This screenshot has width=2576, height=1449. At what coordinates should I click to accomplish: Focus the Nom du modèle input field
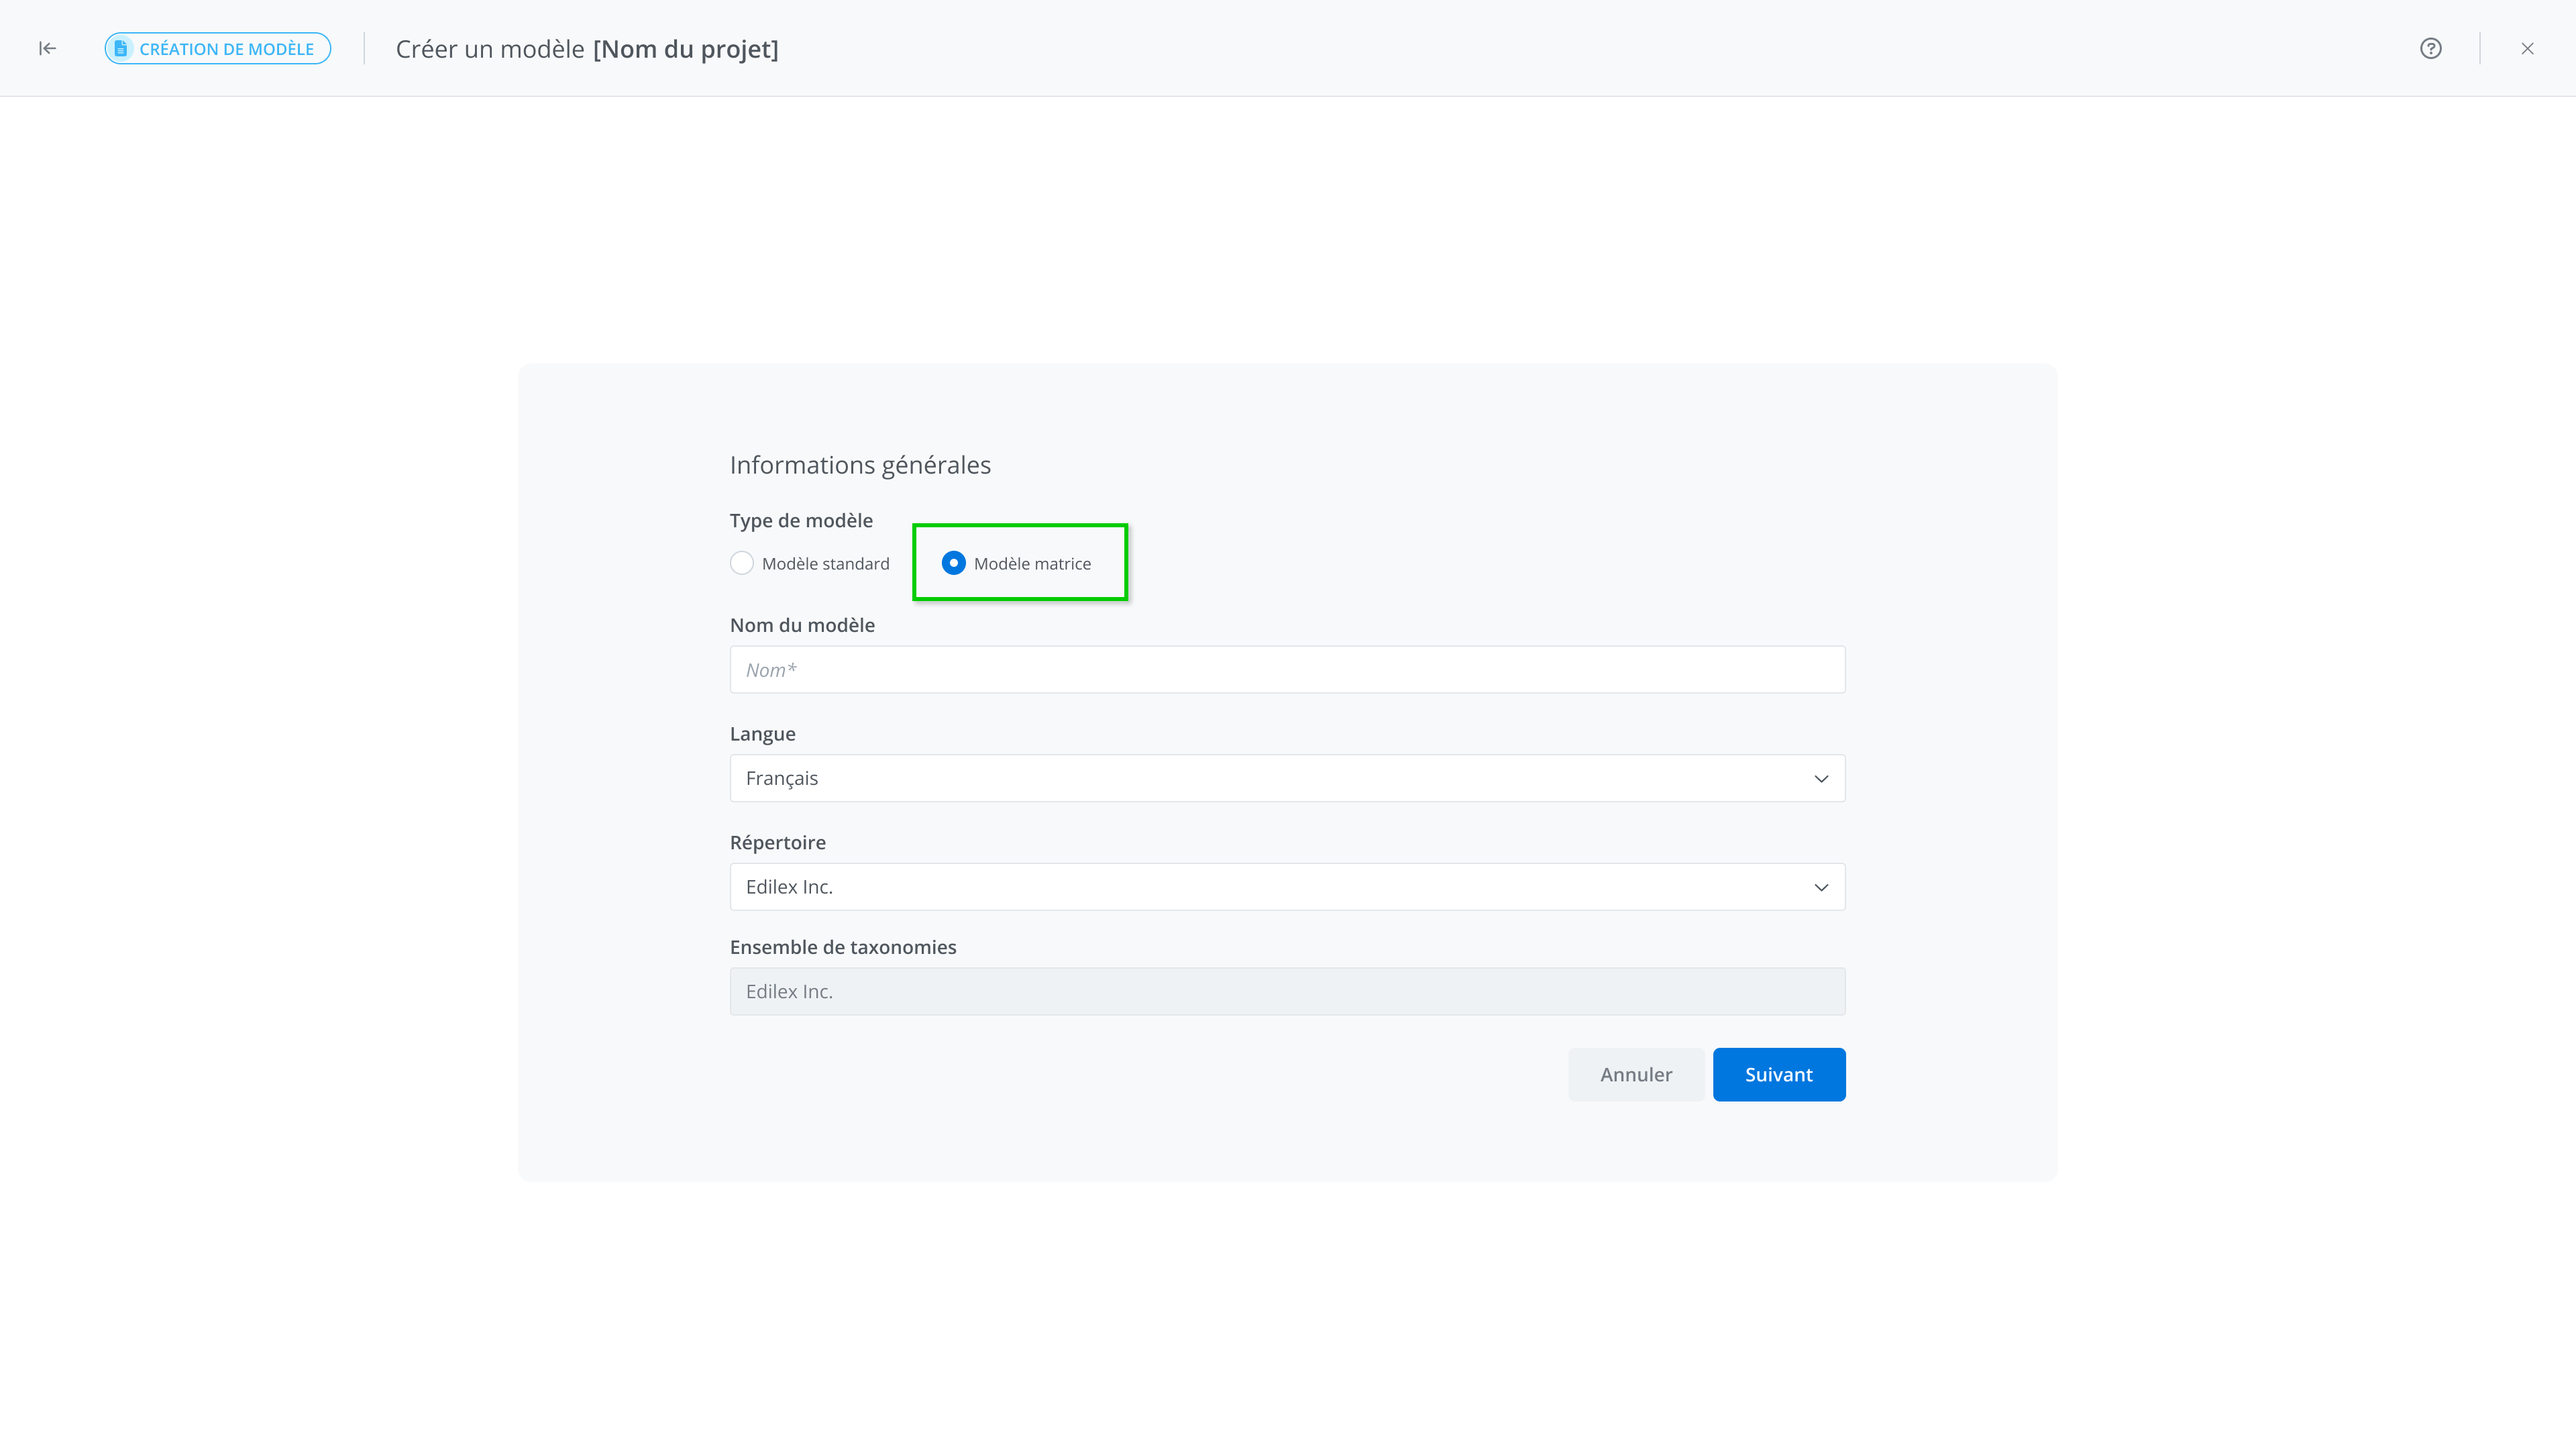coord(1287,670)
